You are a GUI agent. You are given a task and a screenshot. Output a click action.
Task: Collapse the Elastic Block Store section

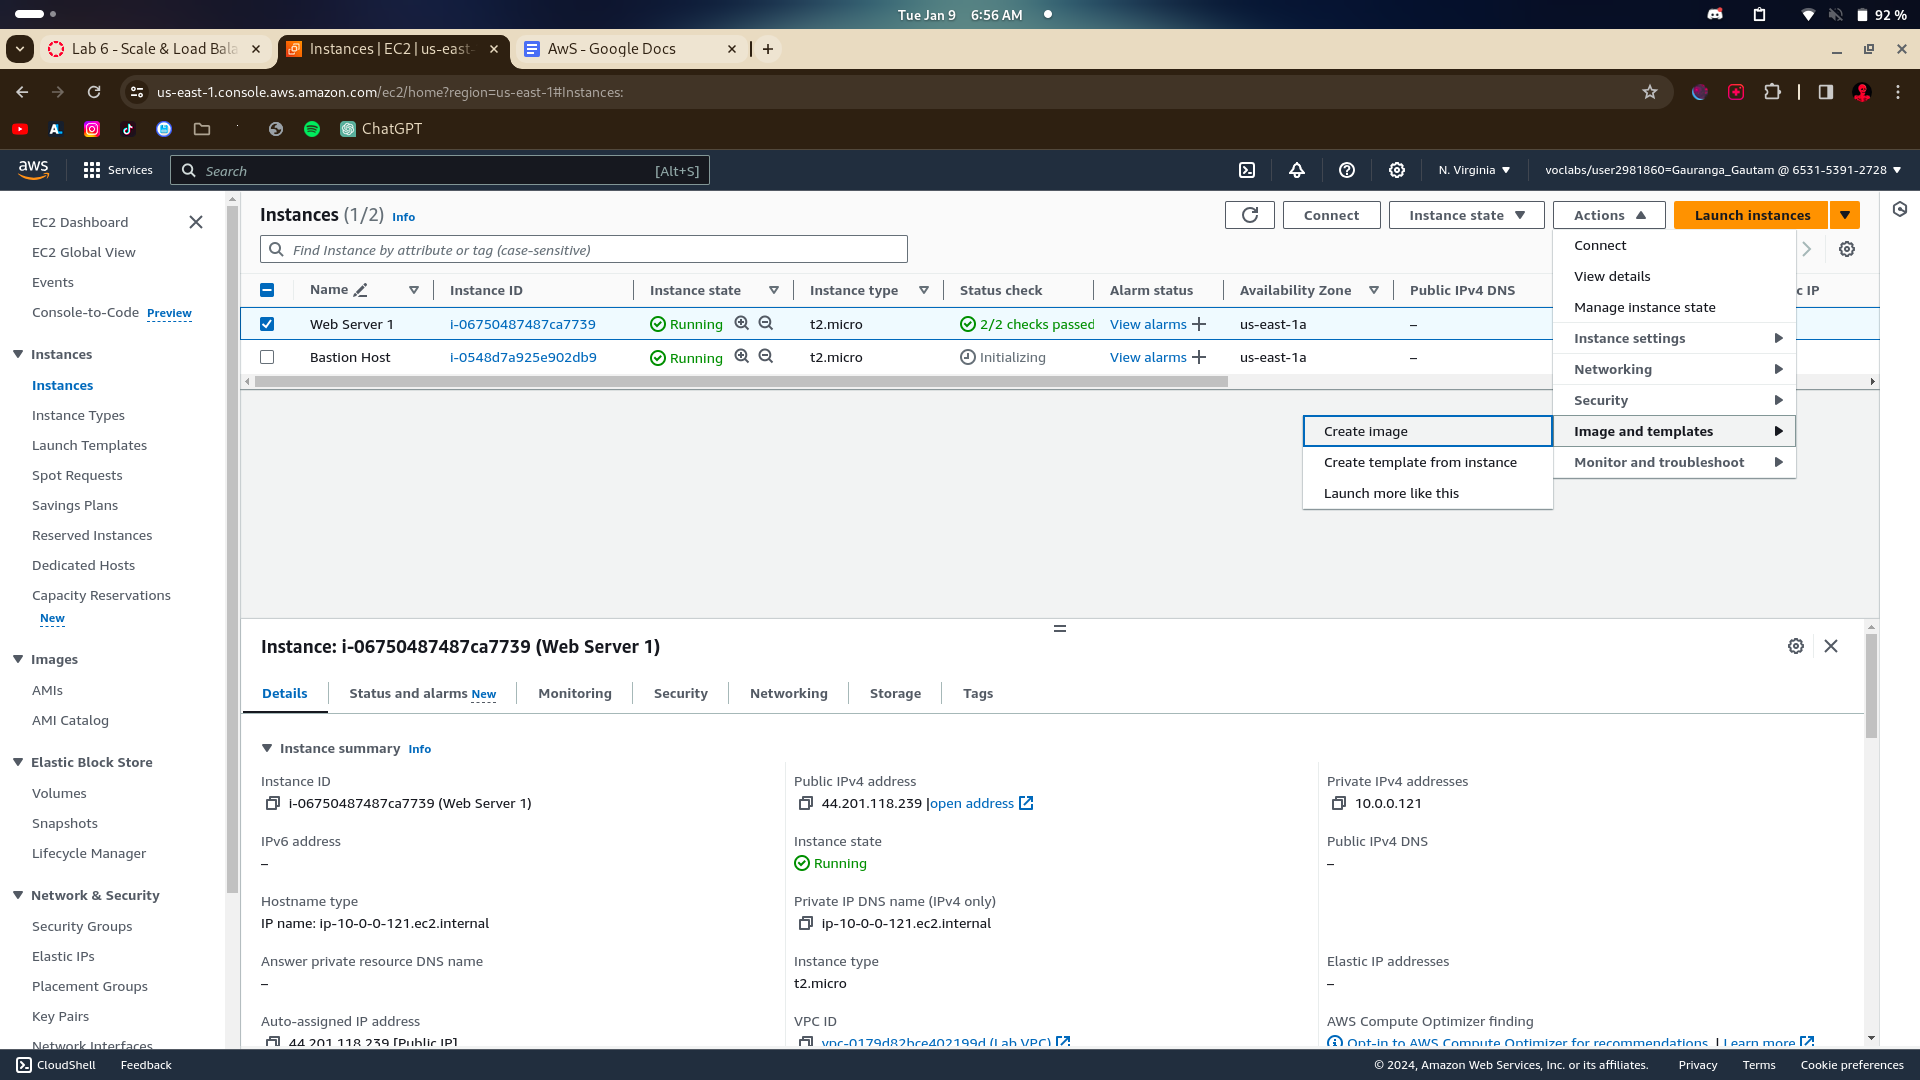[x=18, y=762]
